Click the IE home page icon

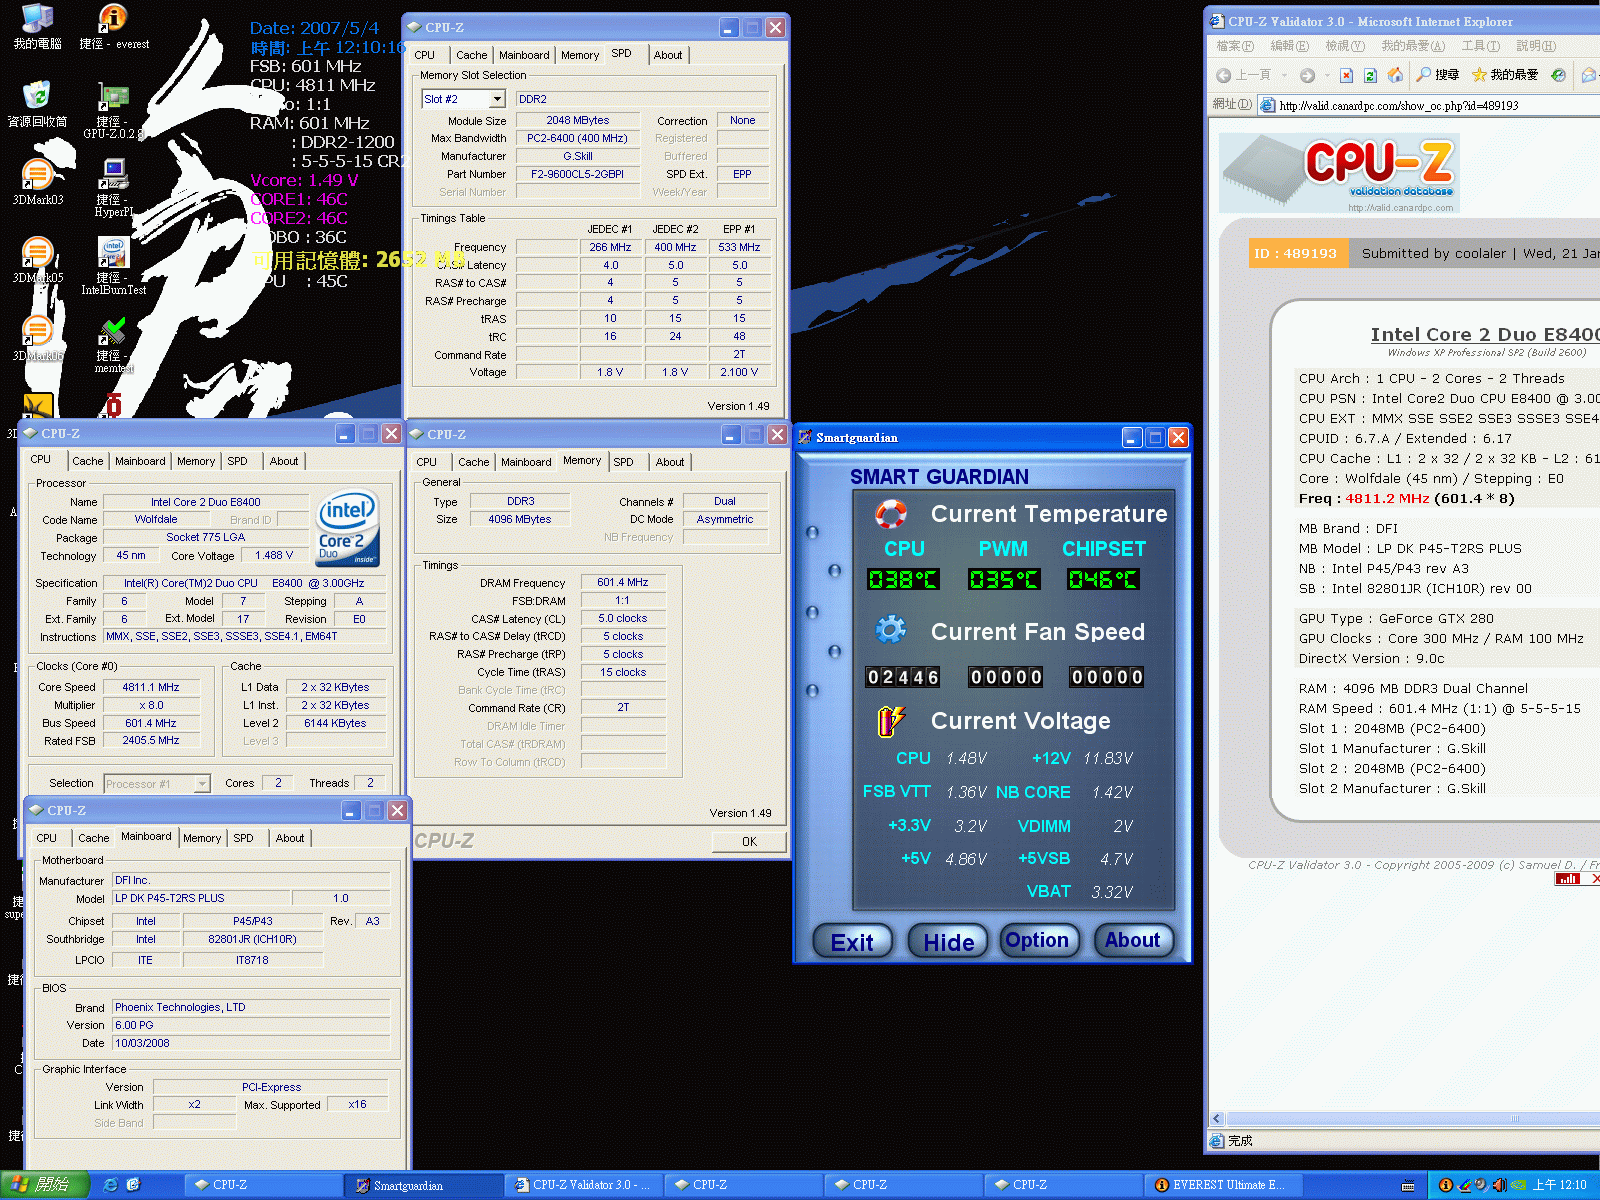[1395, 75]
